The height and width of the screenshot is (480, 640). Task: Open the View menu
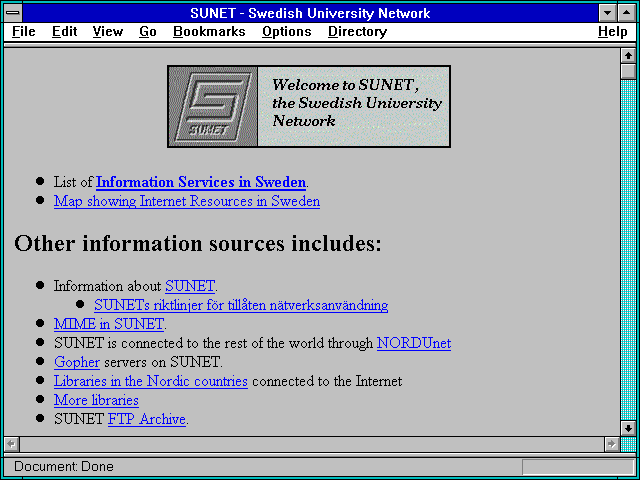[107, 32]
